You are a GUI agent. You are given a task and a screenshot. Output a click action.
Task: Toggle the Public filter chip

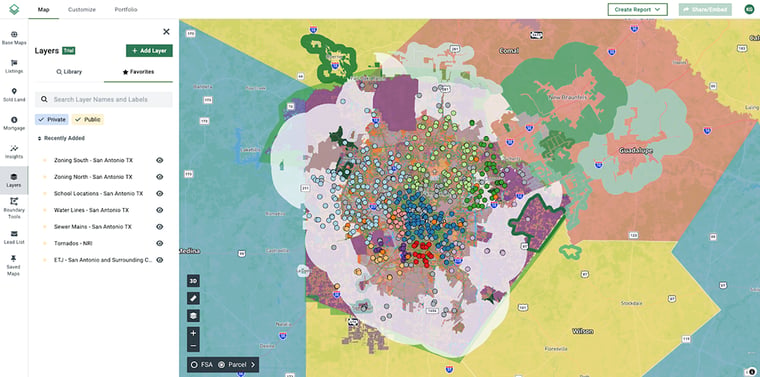[x=88, y=119]
